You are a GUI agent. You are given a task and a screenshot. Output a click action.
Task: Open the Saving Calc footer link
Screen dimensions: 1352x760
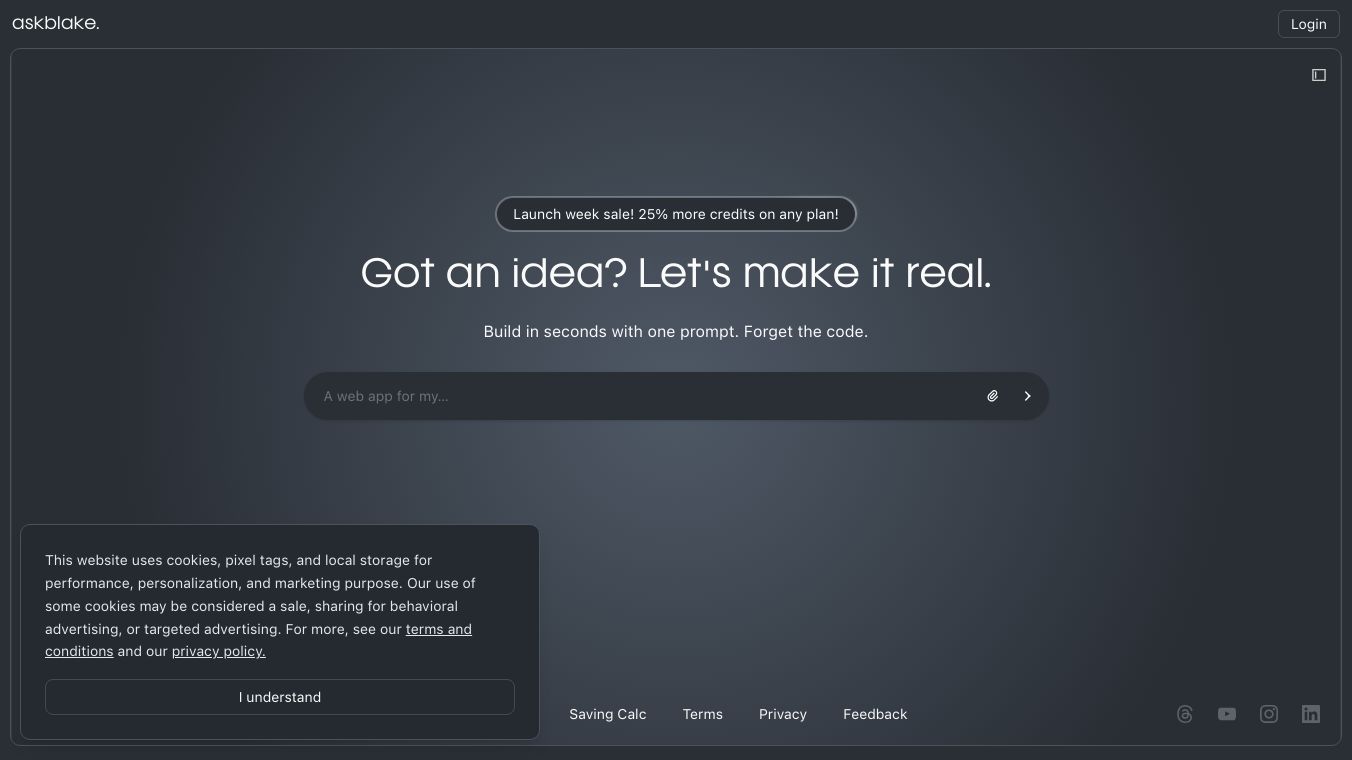(608, 714)
